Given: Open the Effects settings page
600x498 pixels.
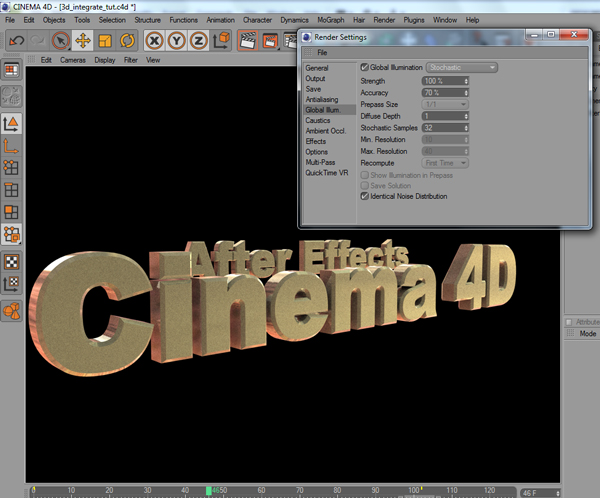Looking at the screenshot, I should (x=316, y=141).
